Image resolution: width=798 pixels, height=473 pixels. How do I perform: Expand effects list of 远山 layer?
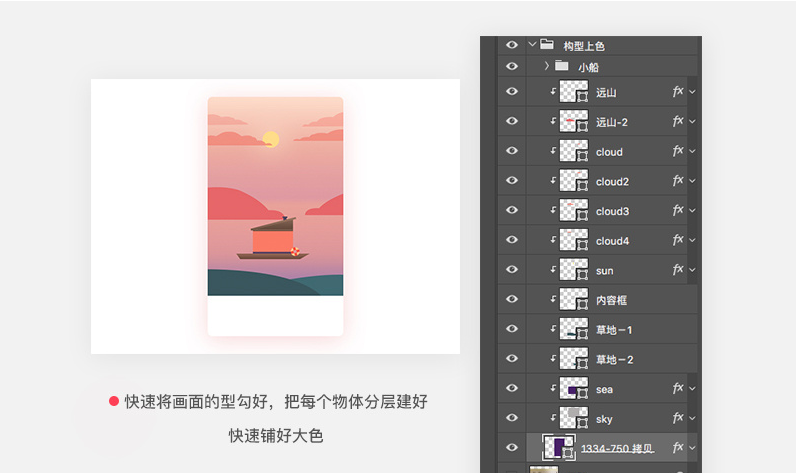pyautogui.click(x=692, y=92)
